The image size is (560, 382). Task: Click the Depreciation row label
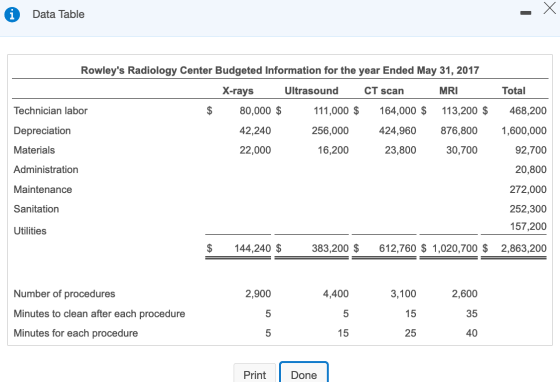point(42,131)
